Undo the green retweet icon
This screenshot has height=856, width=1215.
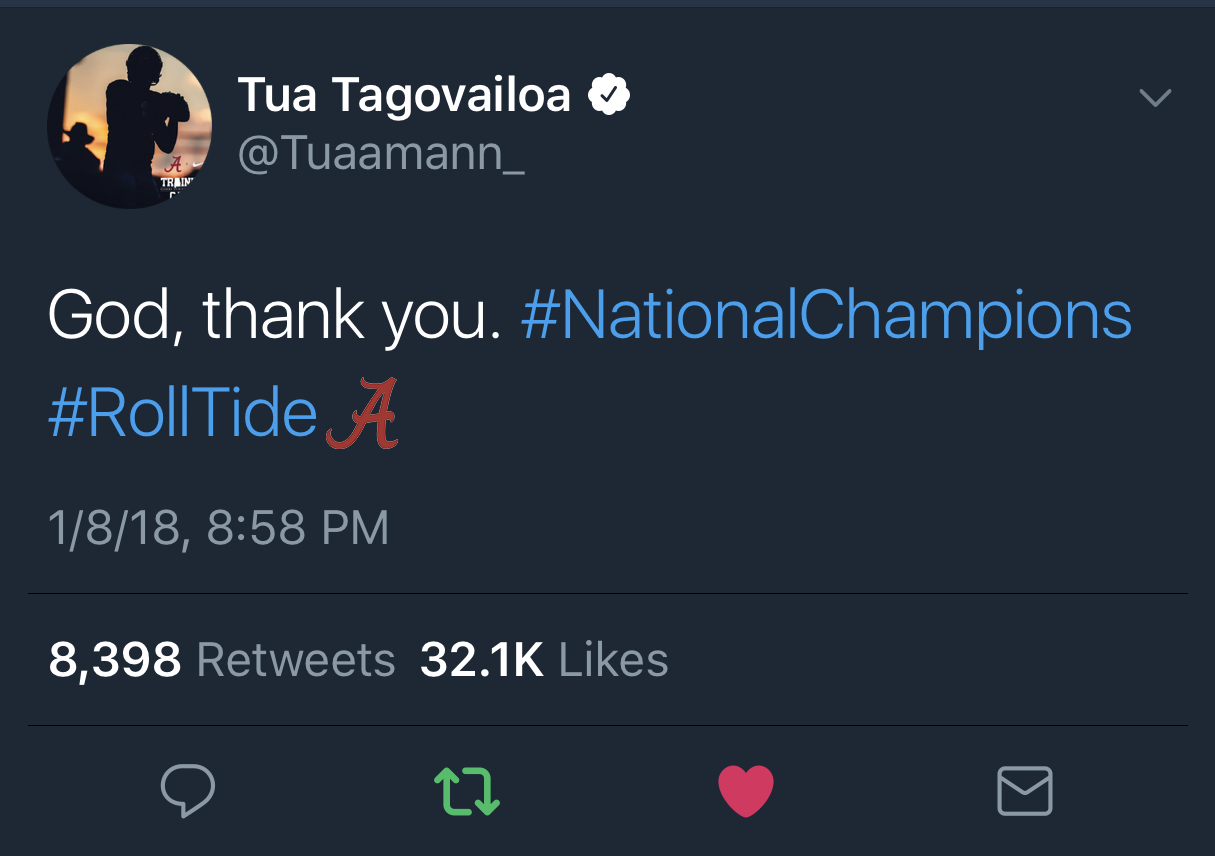coord(467,791)
